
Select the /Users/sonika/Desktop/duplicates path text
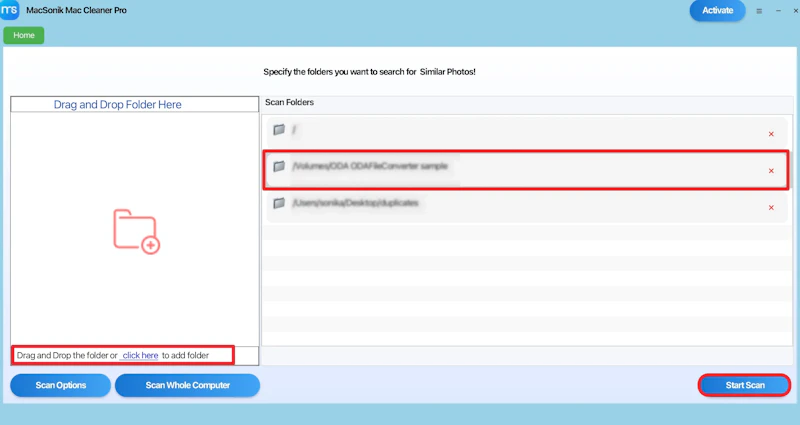355,203
